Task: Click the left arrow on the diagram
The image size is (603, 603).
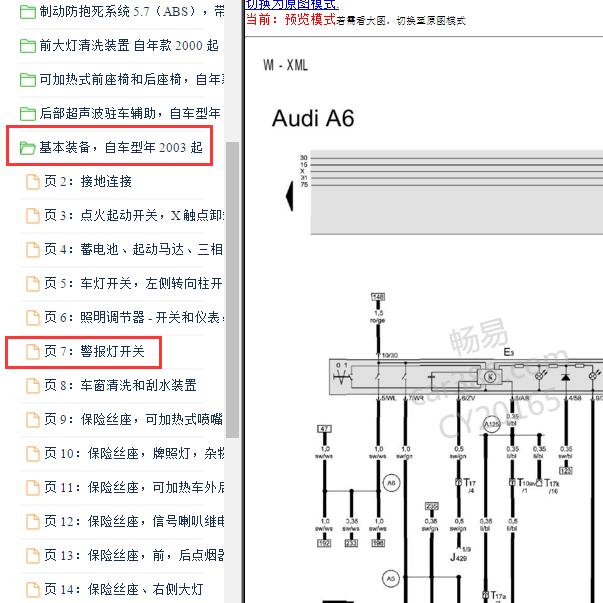Action: 290,196
